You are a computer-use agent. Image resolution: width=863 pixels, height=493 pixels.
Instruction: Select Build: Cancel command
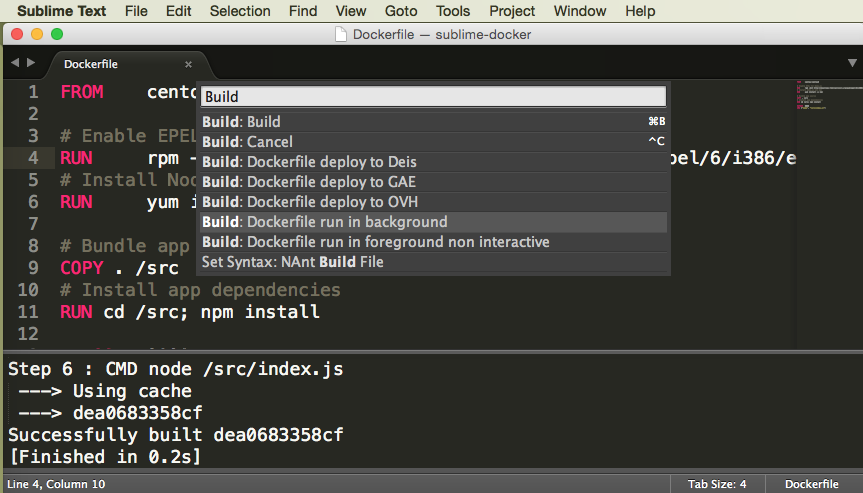433,141
